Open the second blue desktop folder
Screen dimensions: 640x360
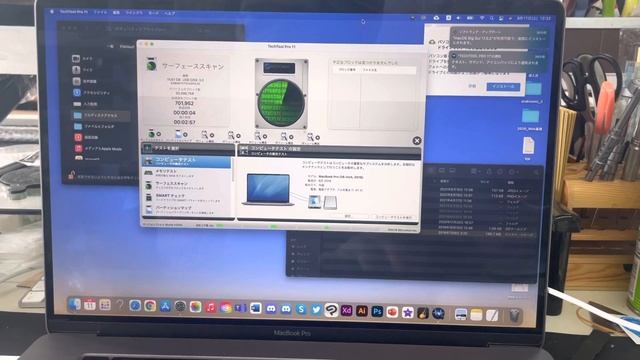[530, 117]
